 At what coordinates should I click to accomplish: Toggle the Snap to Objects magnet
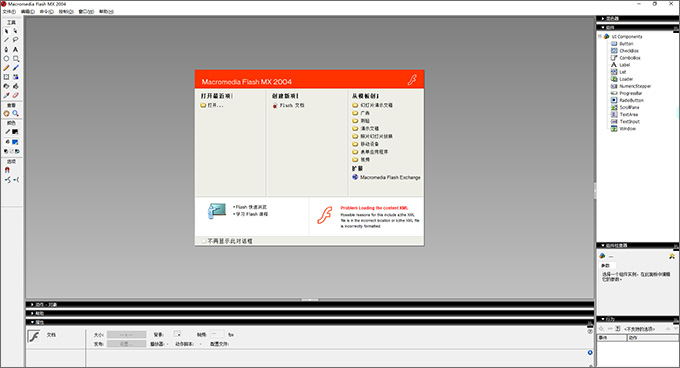pos(7,170)
